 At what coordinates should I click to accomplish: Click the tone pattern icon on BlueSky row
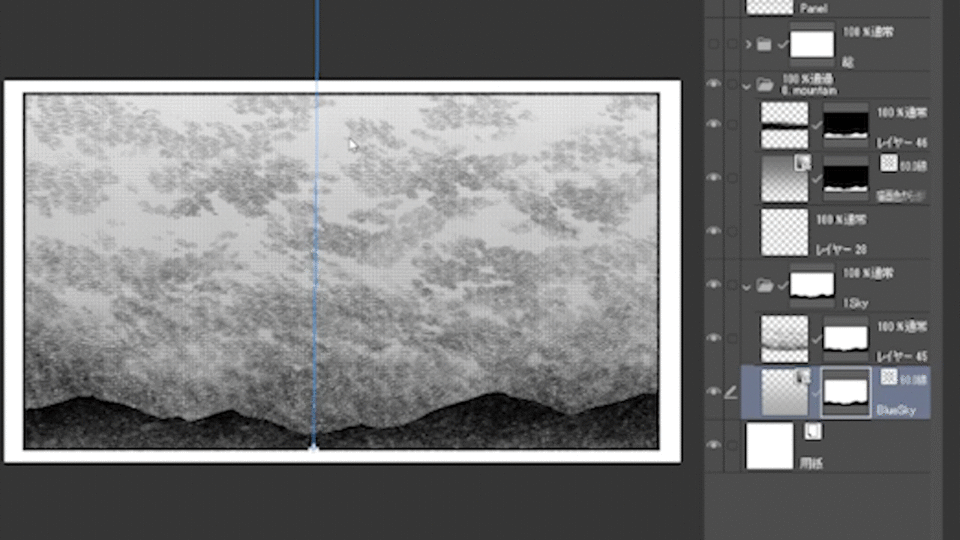click(888, 378)
